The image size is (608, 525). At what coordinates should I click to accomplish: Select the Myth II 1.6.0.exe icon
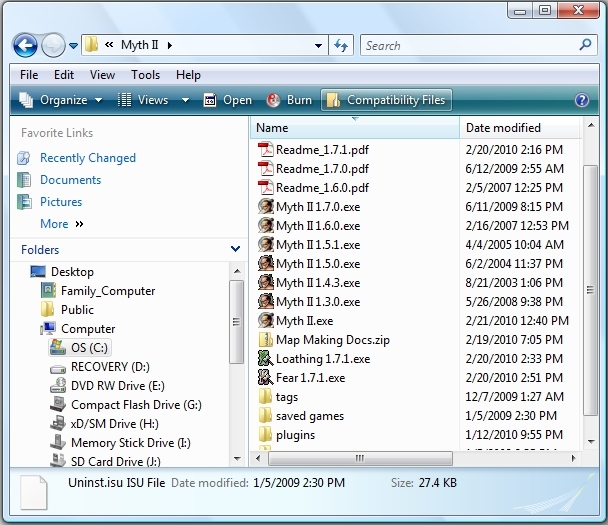coord(266,226)
